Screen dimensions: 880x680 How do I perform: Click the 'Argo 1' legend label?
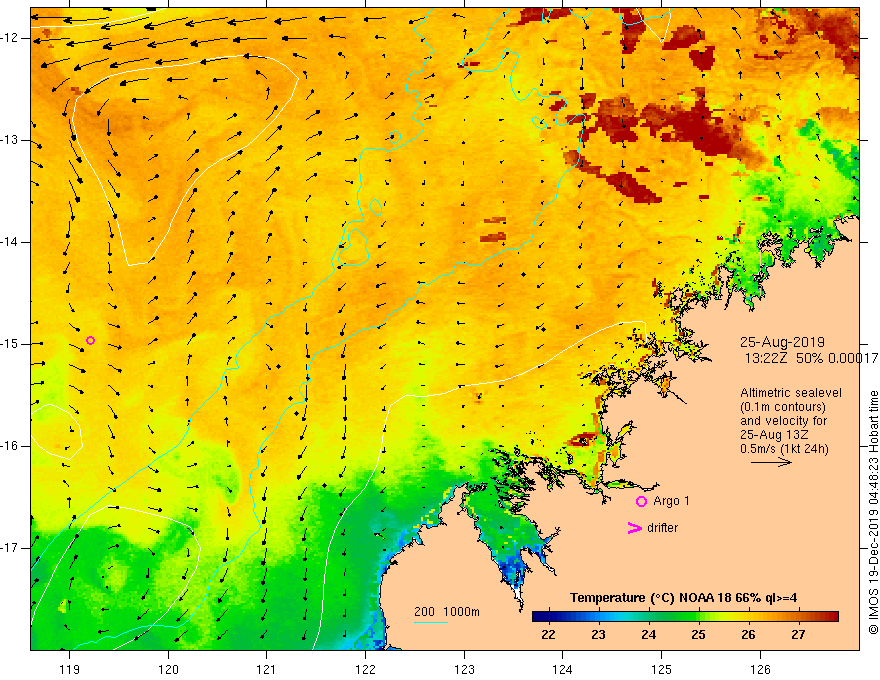tap(671, 501)
